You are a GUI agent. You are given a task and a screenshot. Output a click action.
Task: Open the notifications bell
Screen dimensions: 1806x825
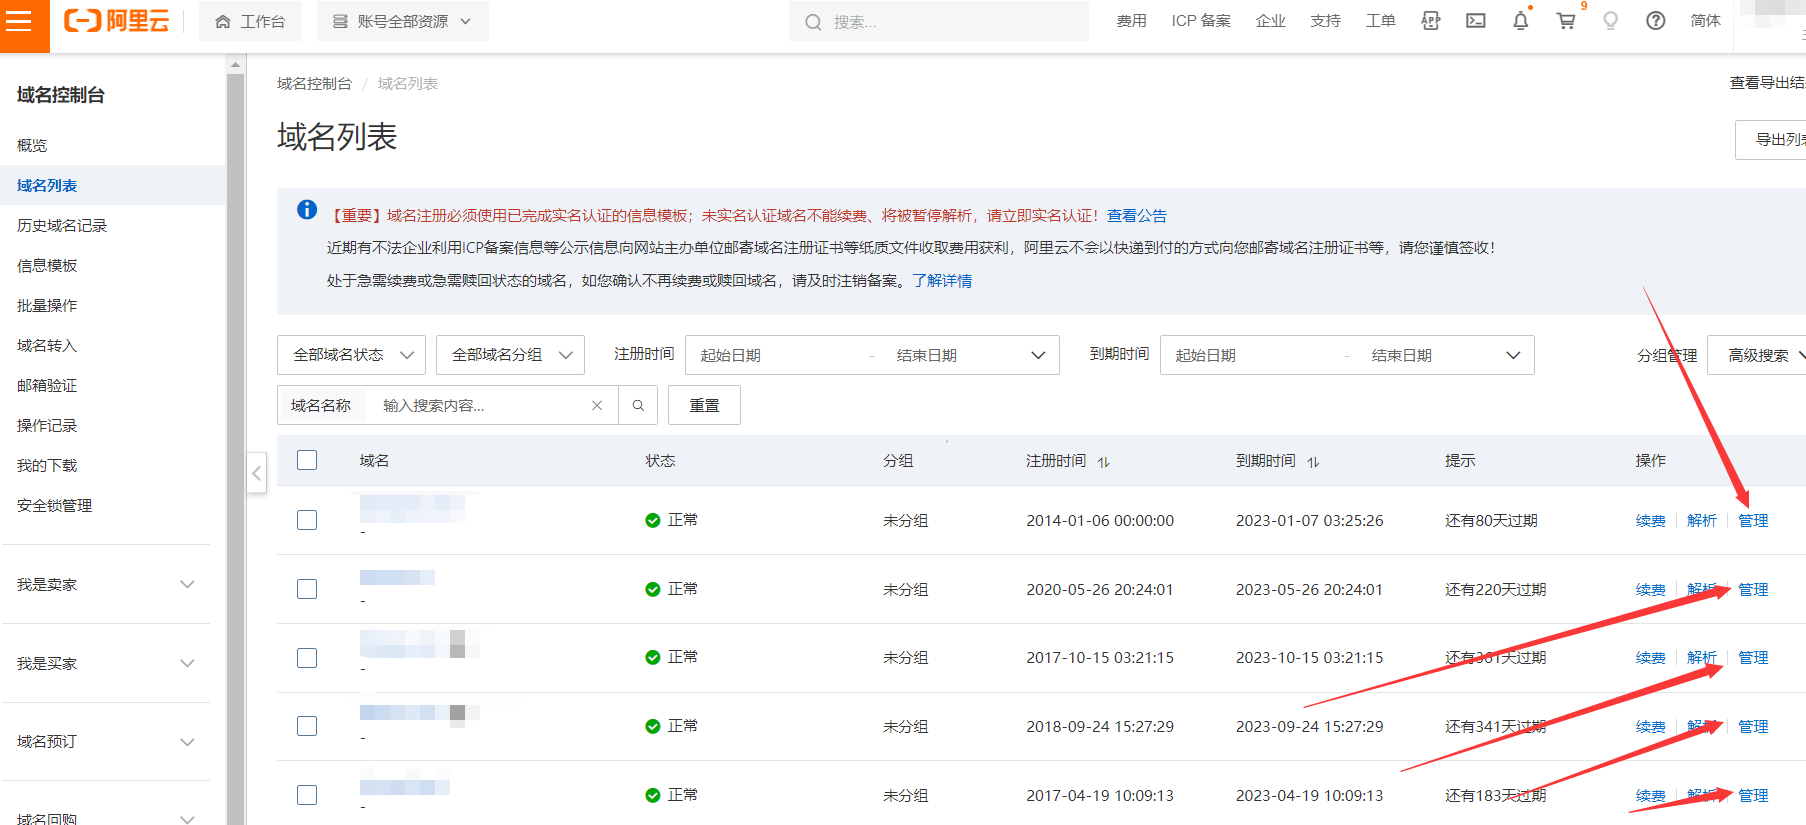click(x=1521, y=21)
